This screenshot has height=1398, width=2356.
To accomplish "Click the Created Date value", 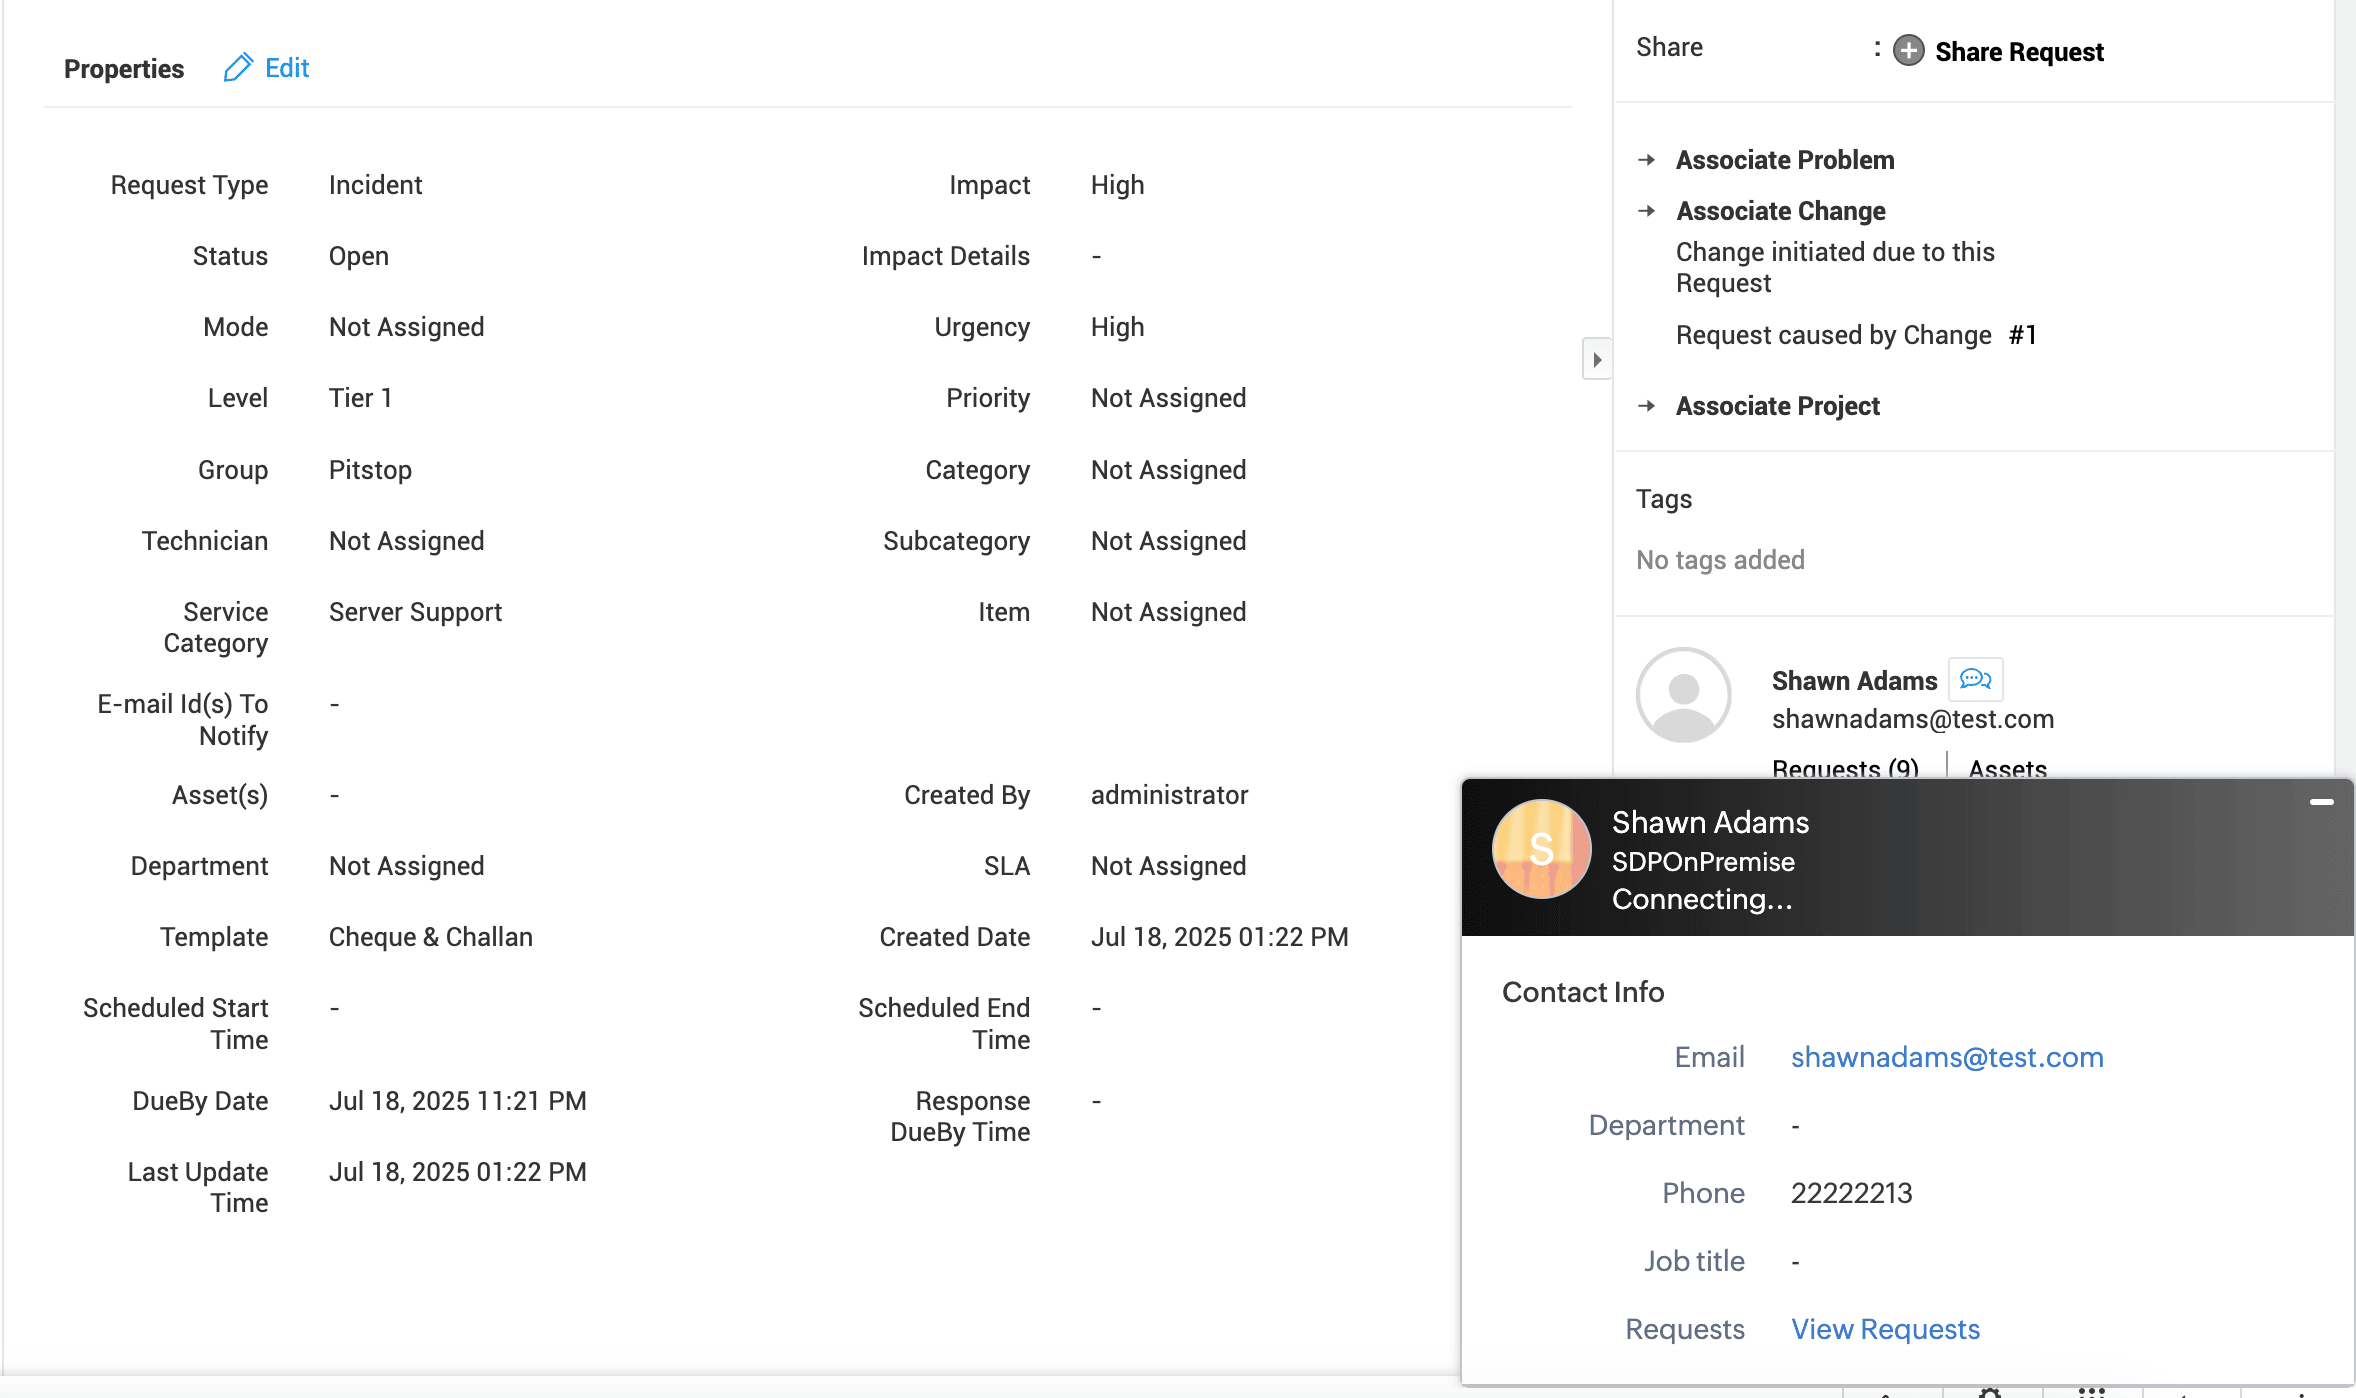I will pyautogui.click(x=1219, y=937).
